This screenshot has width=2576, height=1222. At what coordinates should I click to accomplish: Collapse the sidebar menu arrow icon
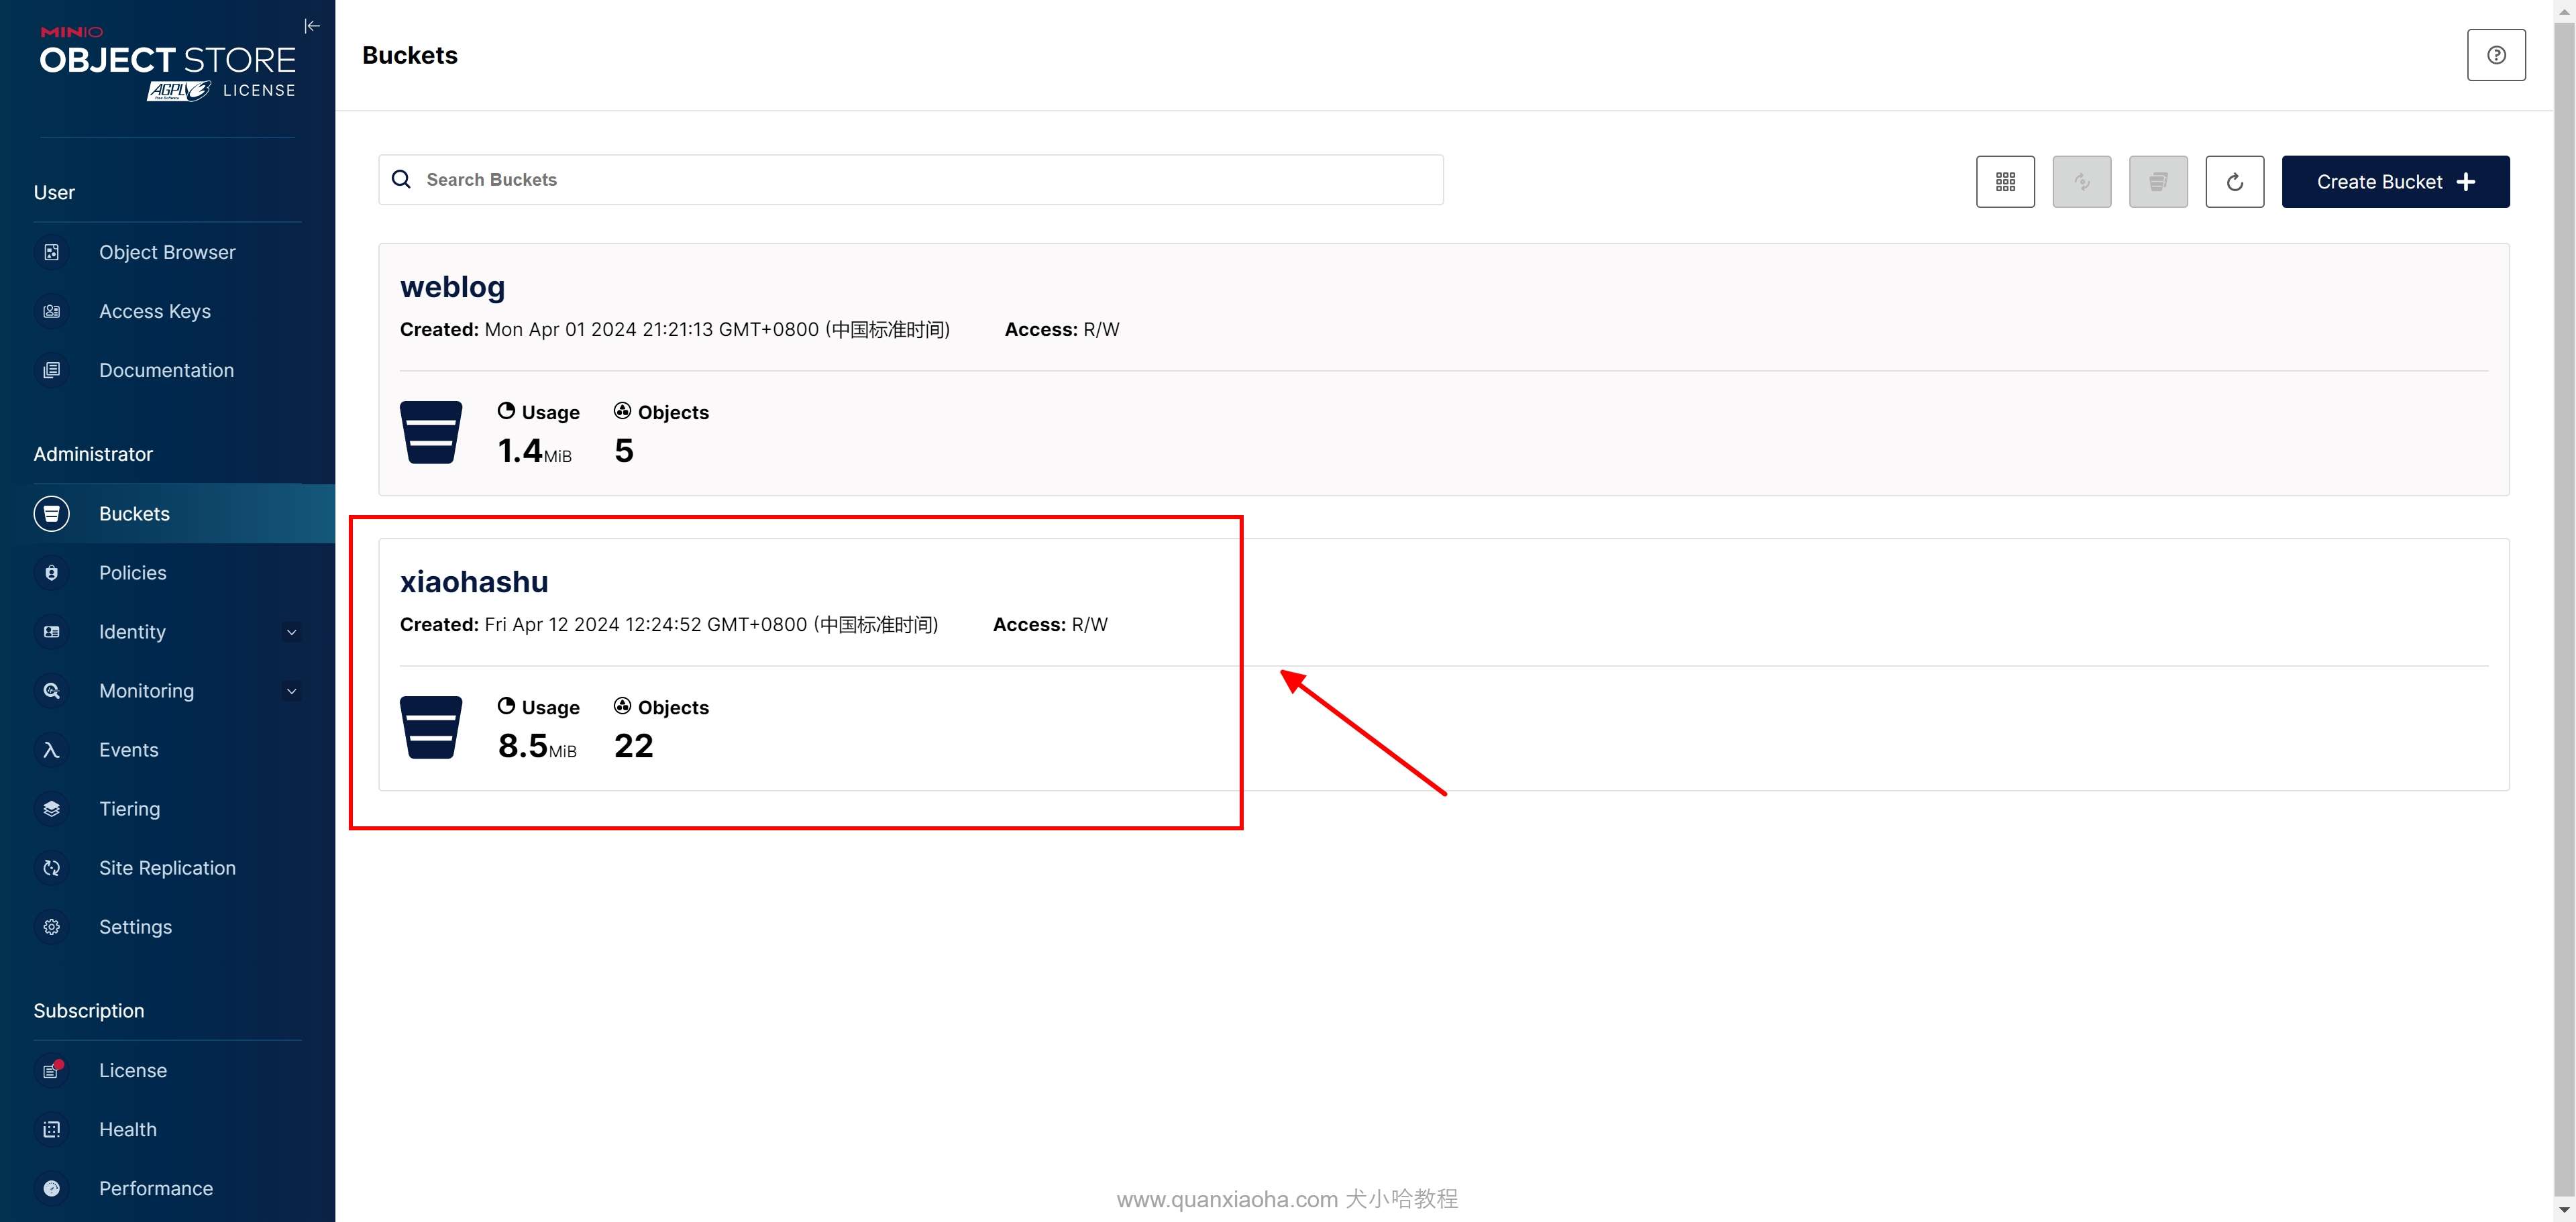(312, 26)
